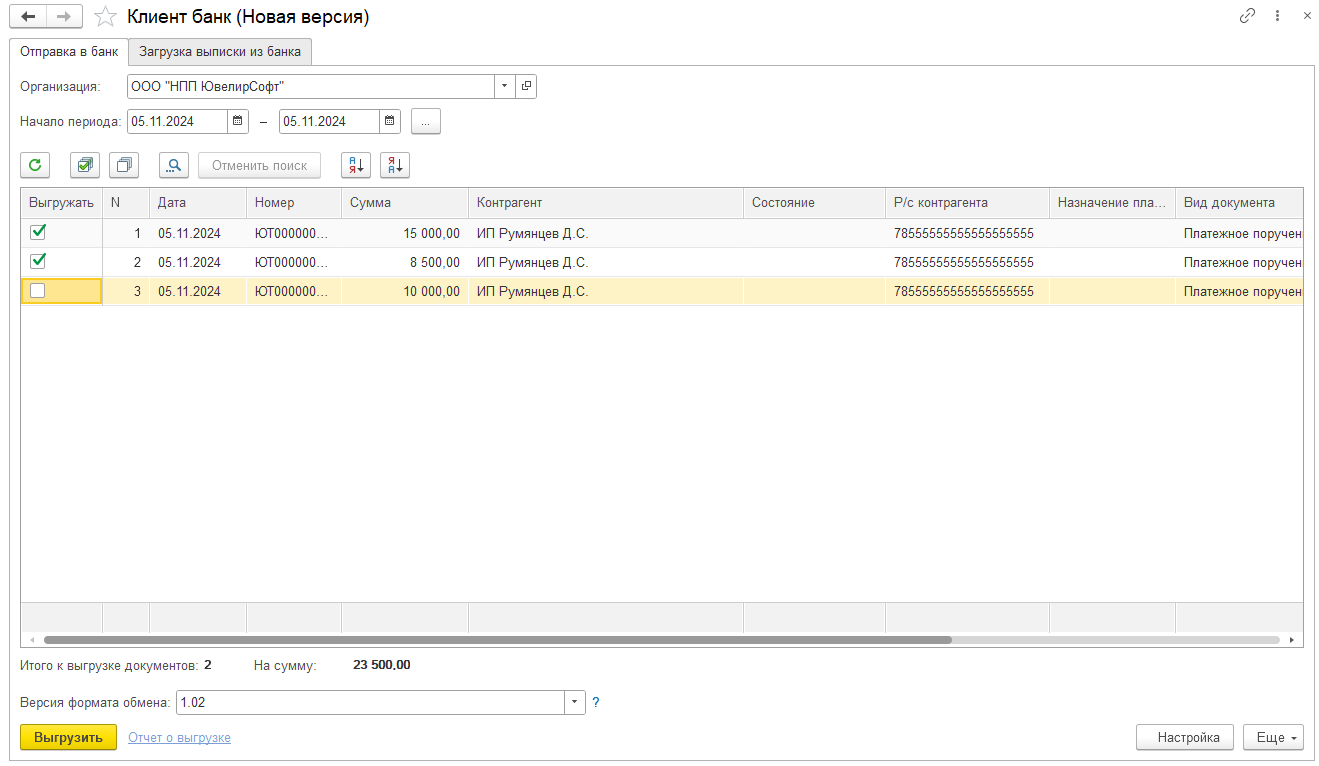Screen dimensions: 1319x766
Task: Sort the list in ascending order
Action: click(356, 165)
